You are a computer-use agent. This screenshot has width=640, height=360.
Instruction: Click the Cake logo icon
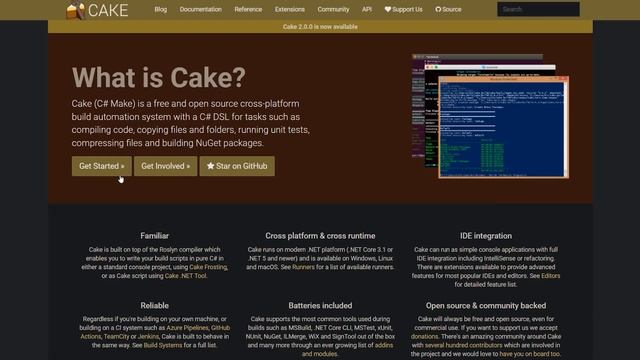tap(76, 10)
